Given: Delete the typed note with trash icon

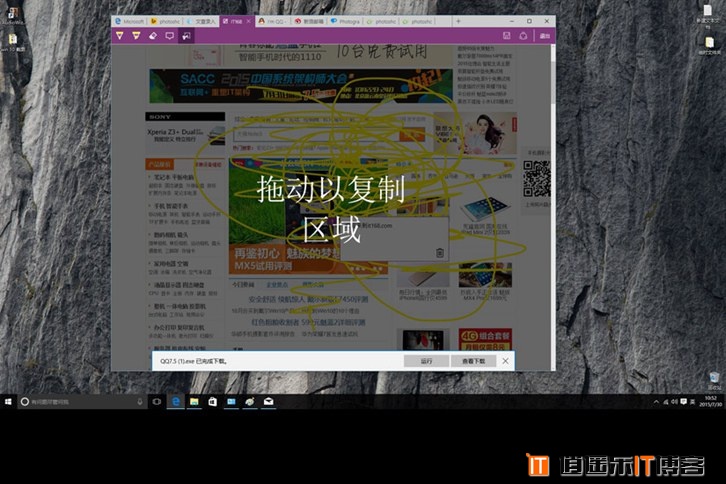Looking at the screenshot, I should 439,252.
